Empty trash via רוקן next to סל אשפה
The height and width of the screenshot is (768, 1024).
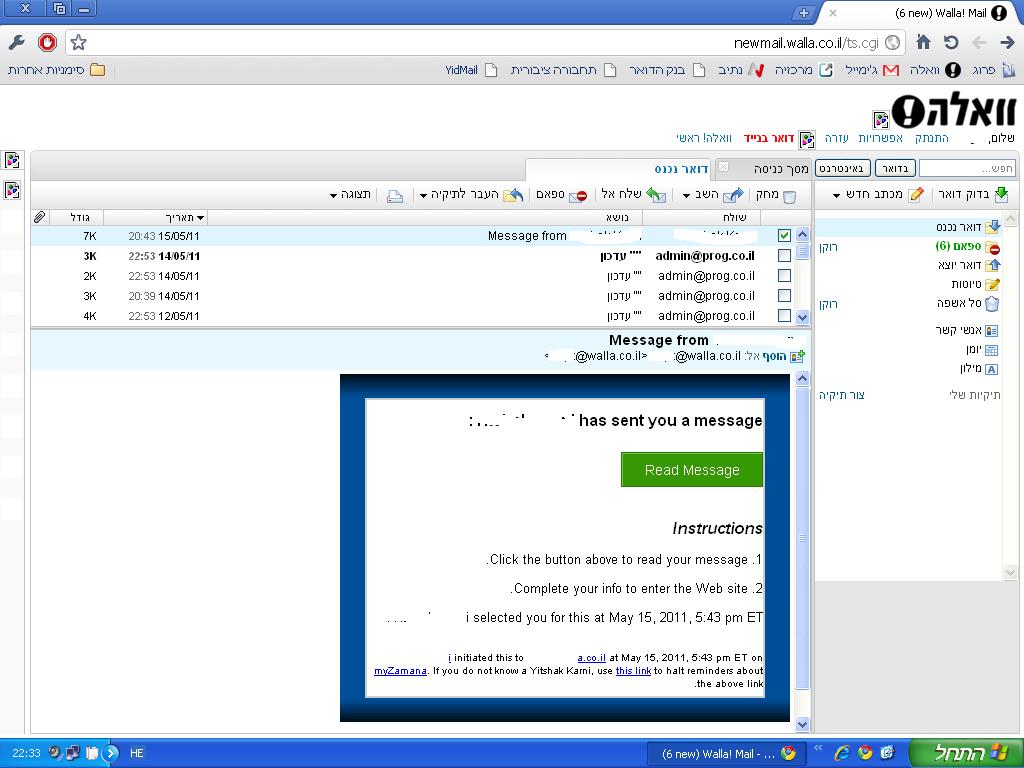[x=828, y=304]
